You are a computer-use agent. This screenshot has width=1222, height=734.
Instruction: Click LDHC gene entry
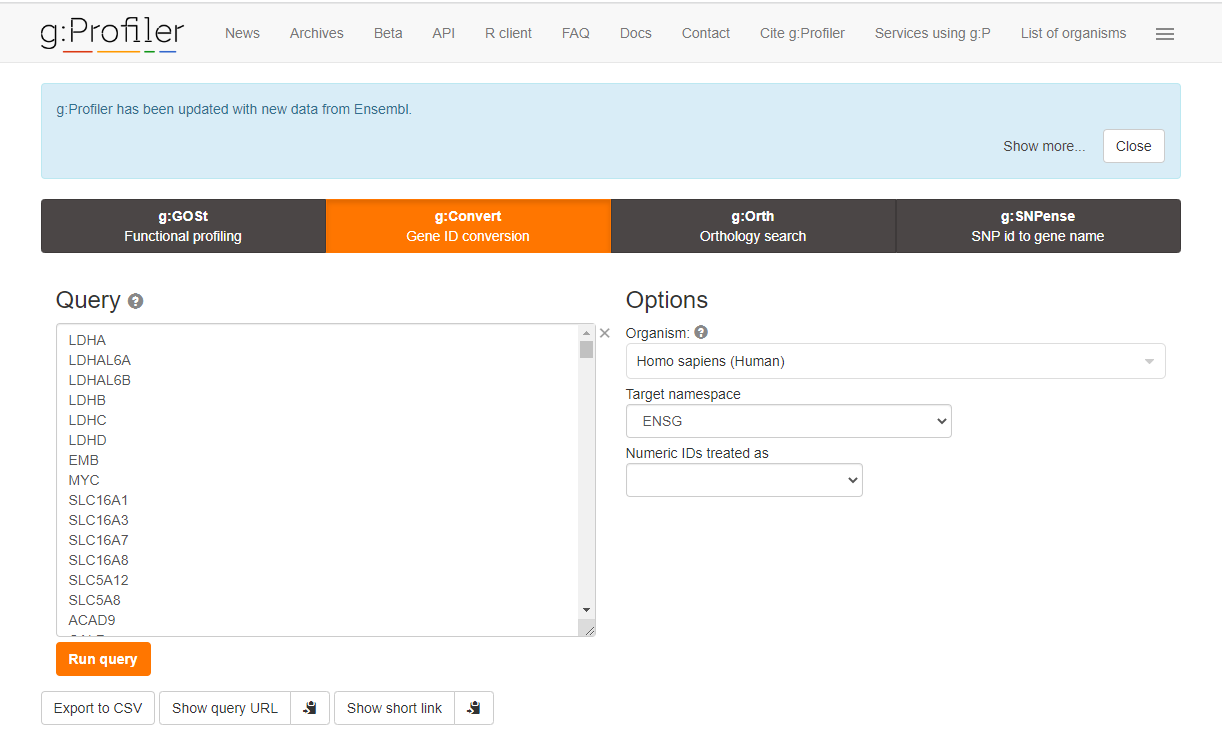pyautogui.click(x=87, y=420)
